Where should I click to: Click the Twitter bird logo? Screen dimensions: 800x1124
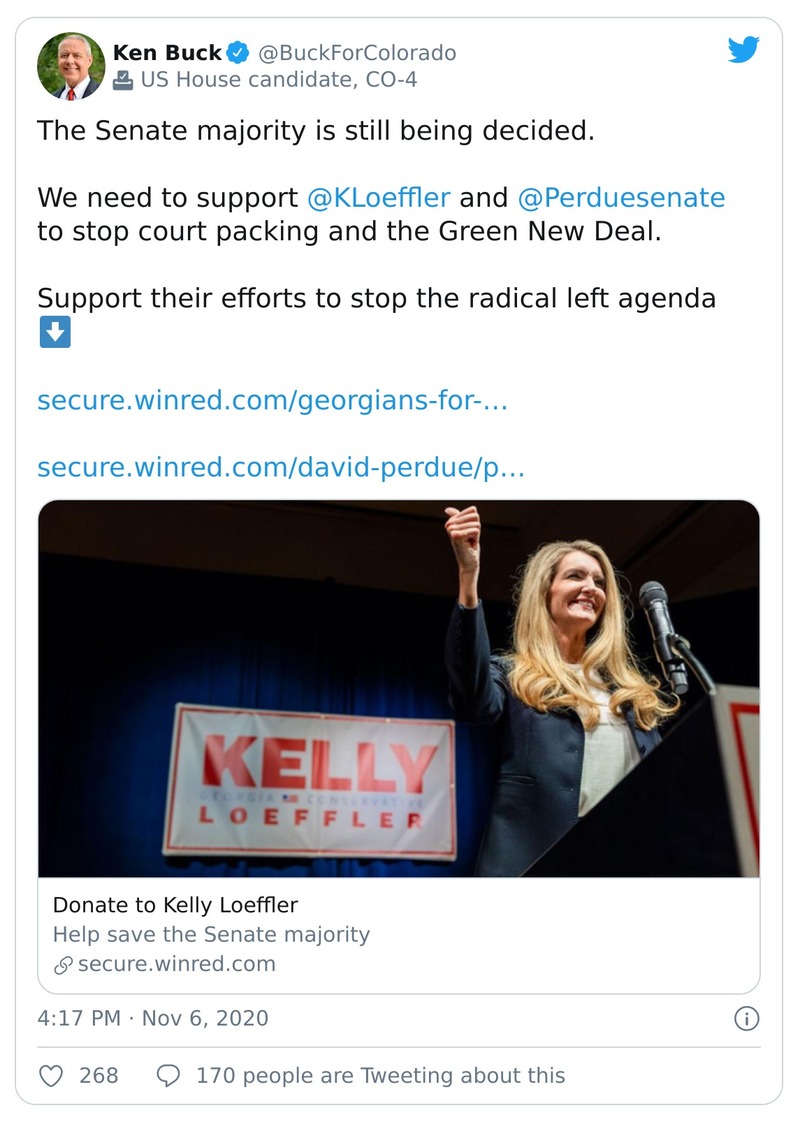[x=743, y=50]
